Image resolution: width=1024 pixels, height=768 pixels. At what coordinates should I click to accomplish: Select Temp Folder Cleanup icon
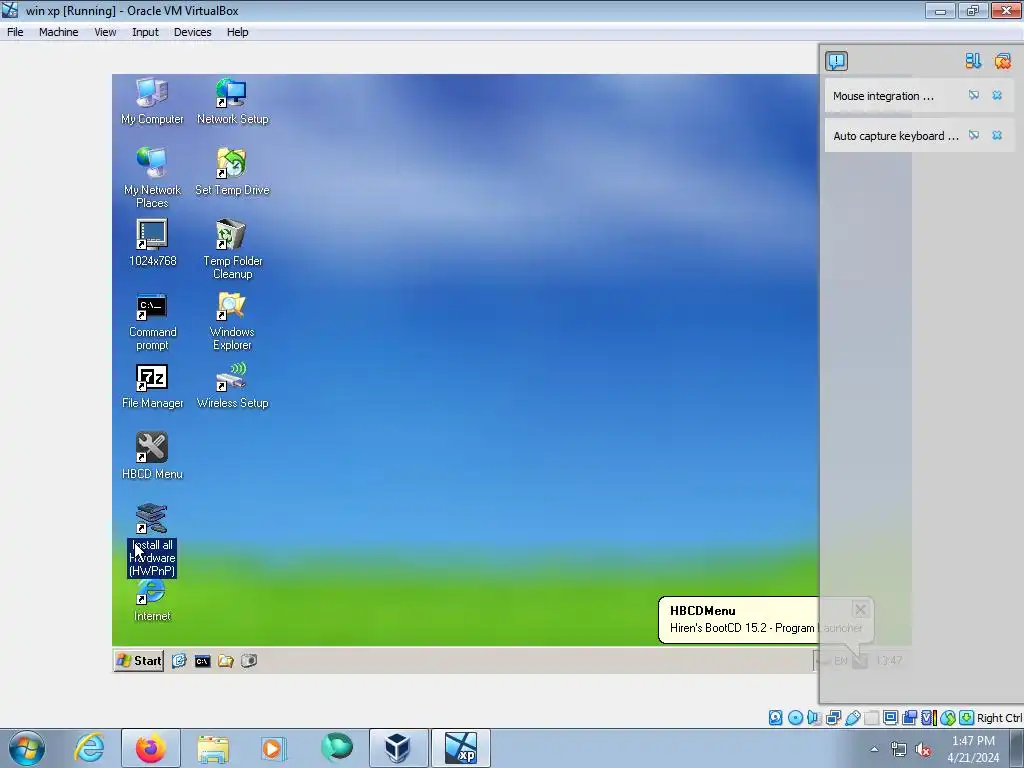click(x=232, y=249)
